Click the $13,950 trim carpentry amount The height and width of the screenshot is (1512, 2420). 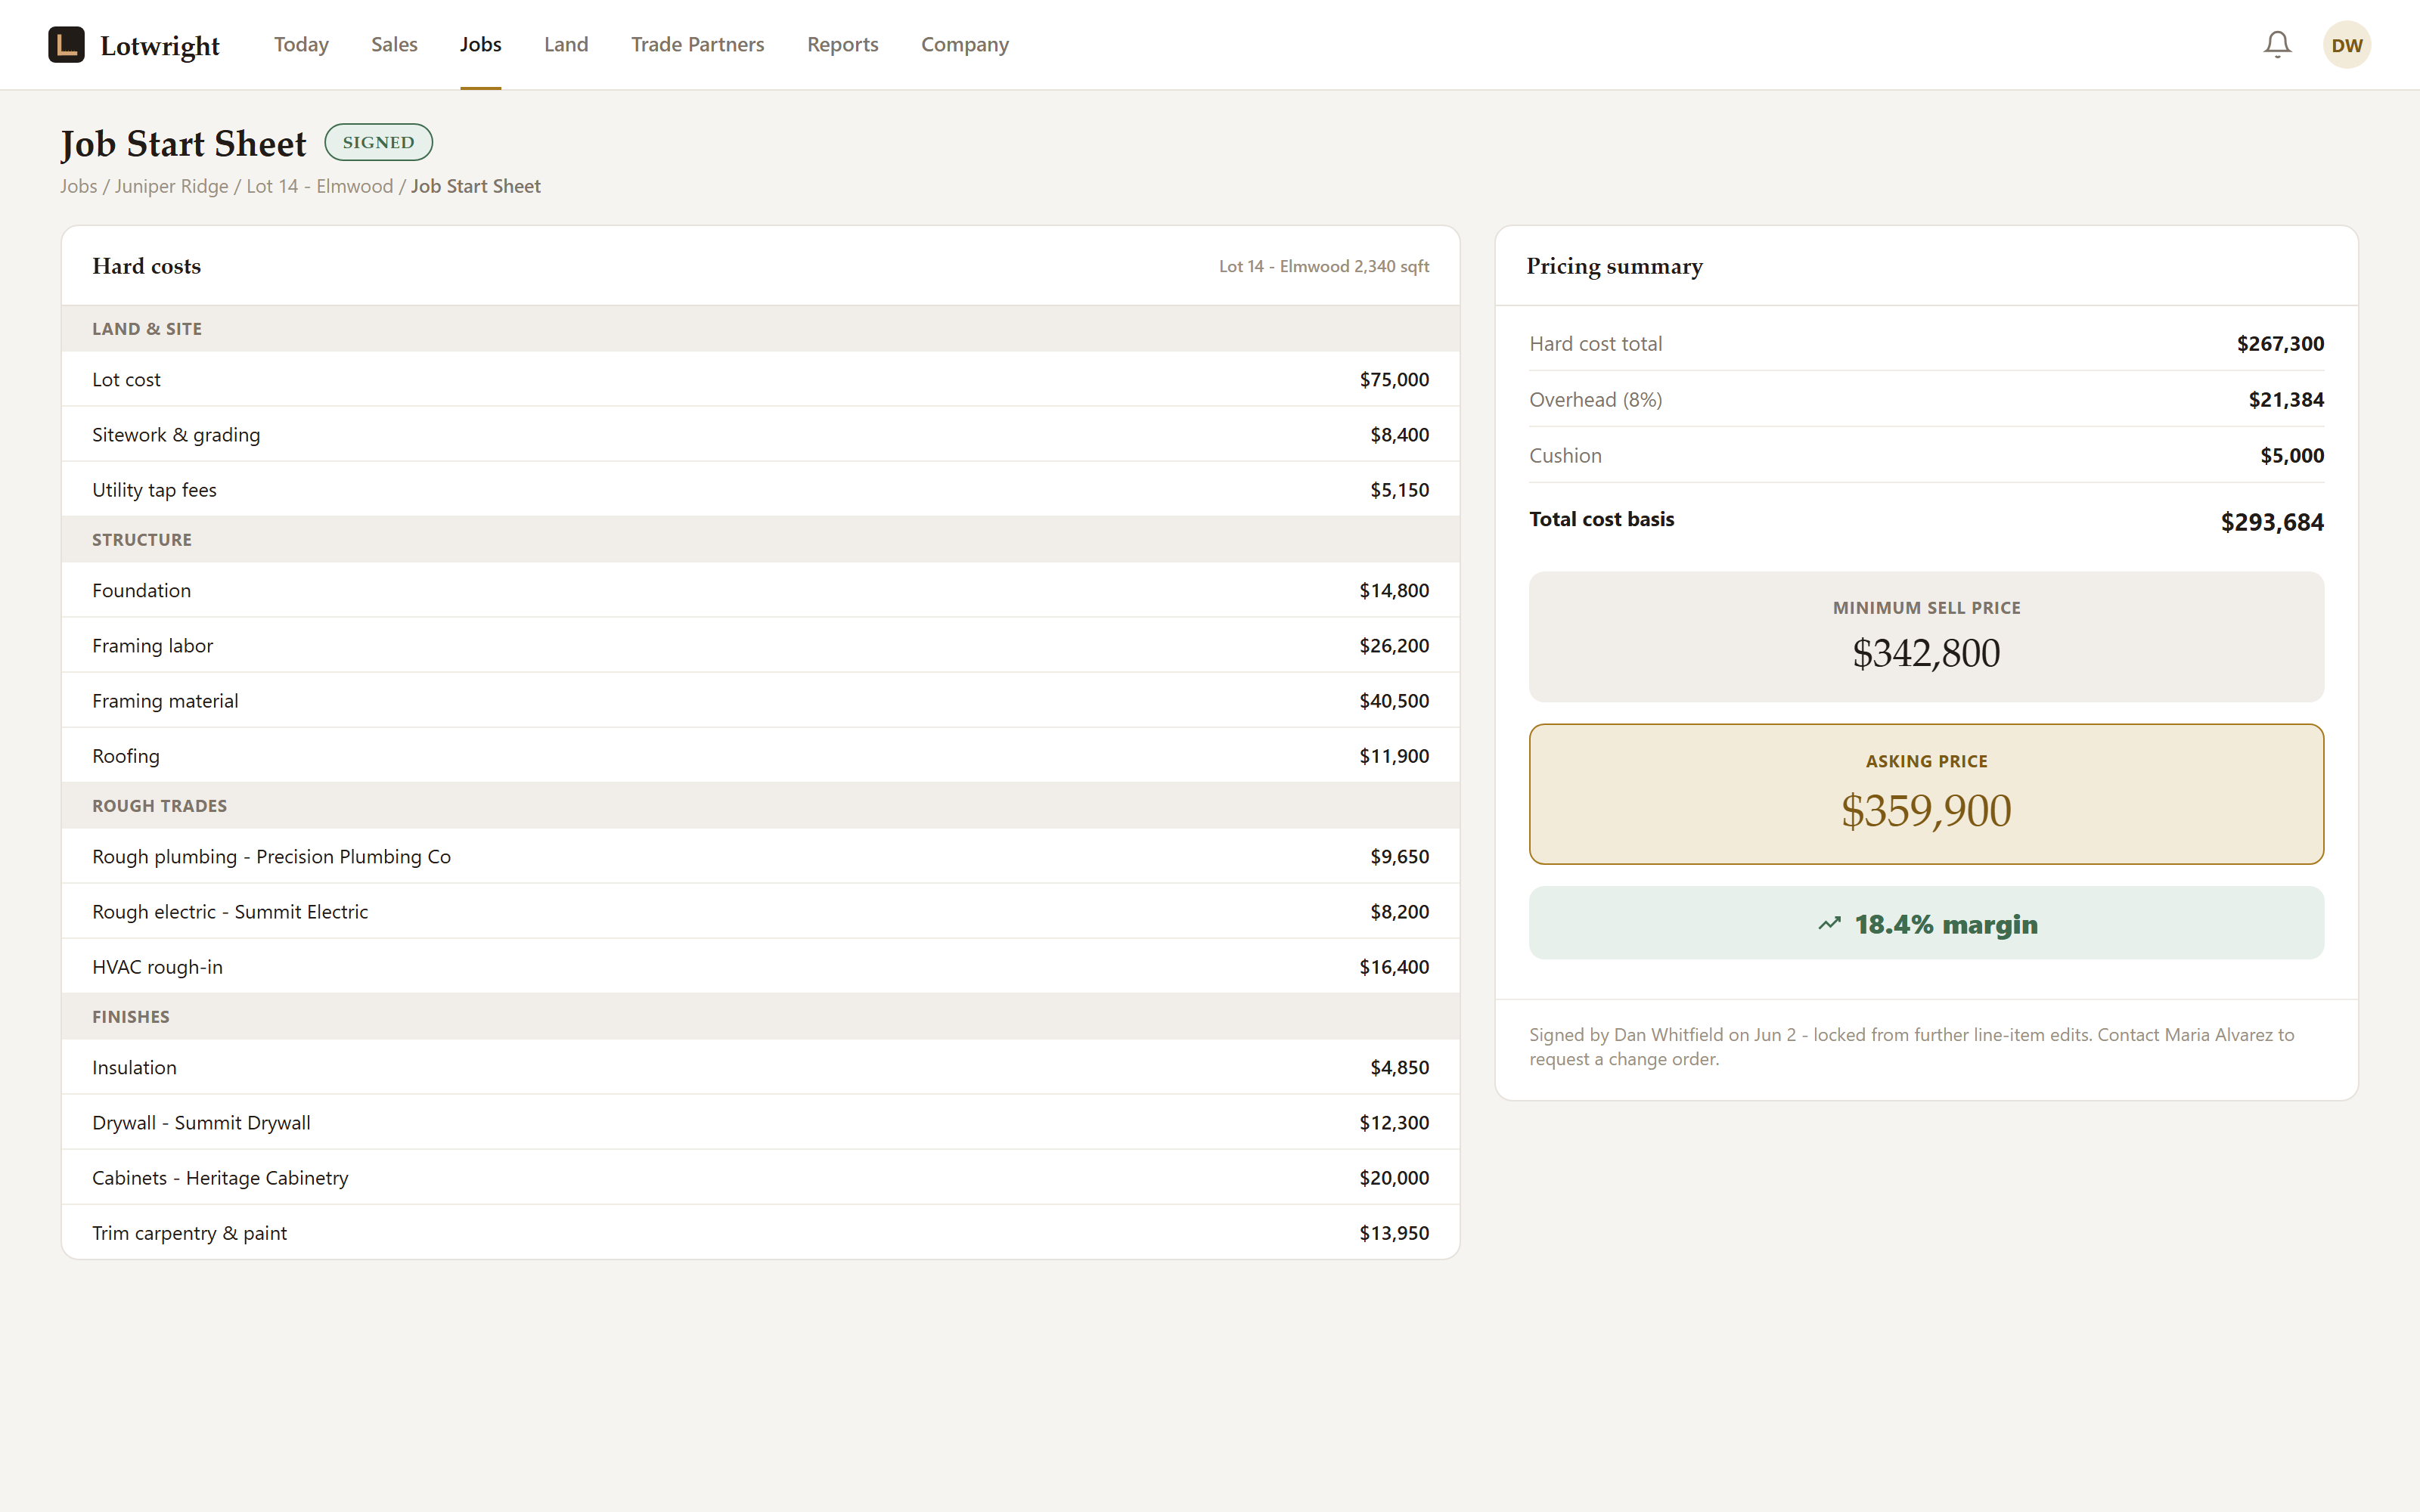1394,1233
